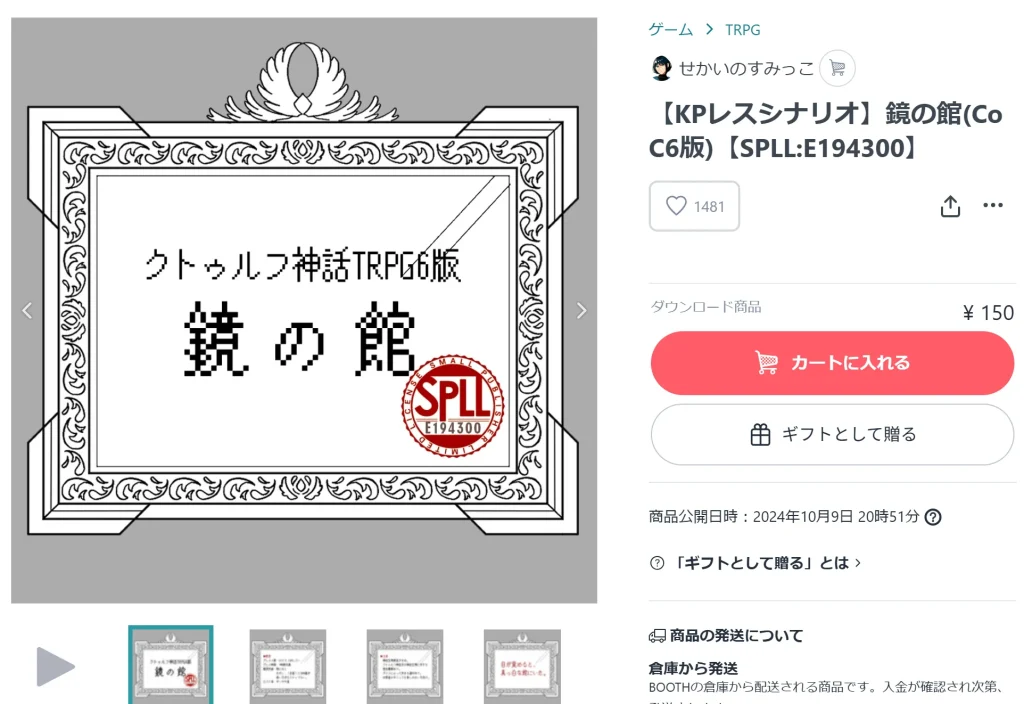The image size is (1024, 704).
Task: Click the share upload icon
Action: point(950,206)
